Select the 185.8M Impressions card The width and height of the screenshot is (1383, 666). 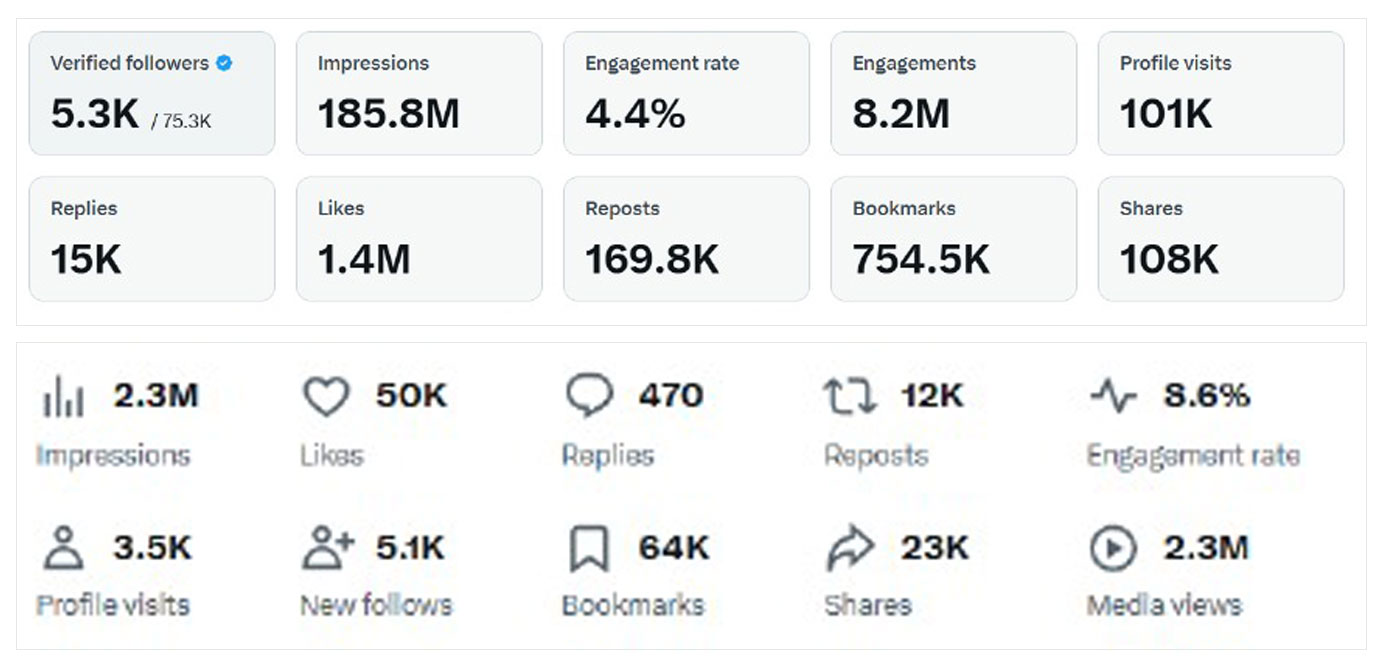(419, 93)
